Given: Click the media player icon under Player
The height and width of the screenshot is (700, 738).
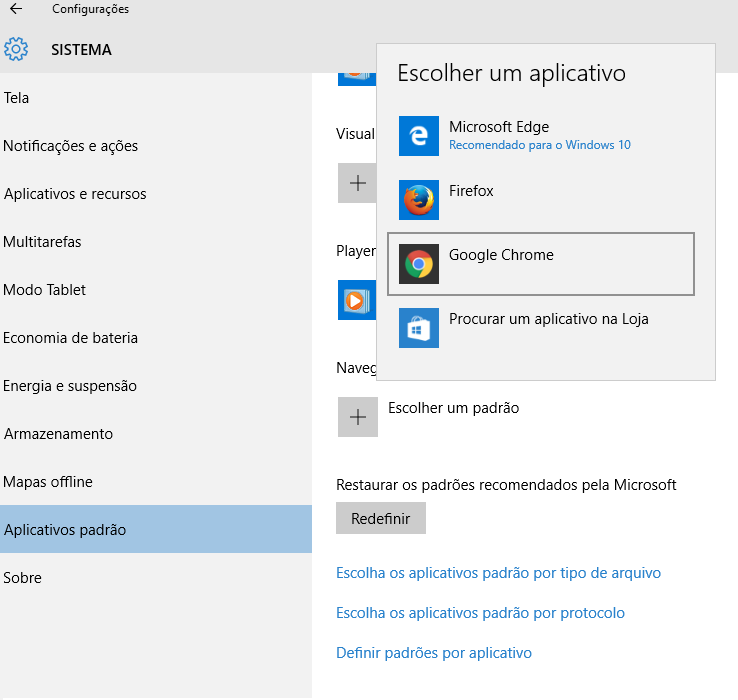Looking at the screenshot, I should (357, 300).
